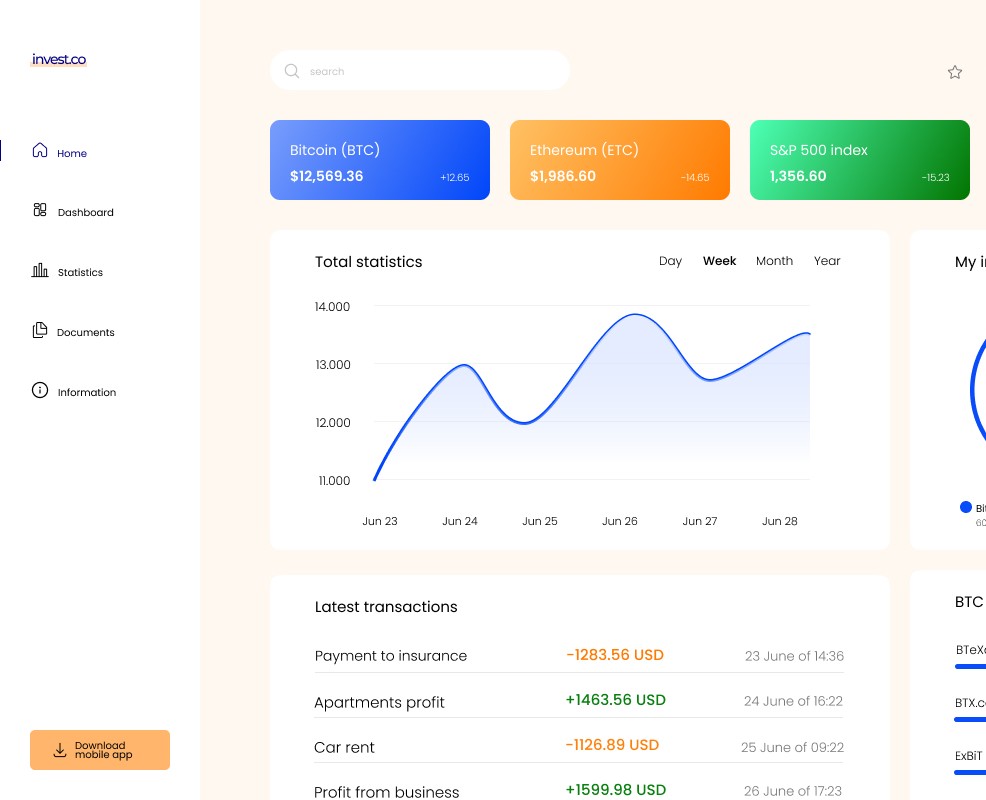Switch chart to Day view

[670, 261]
